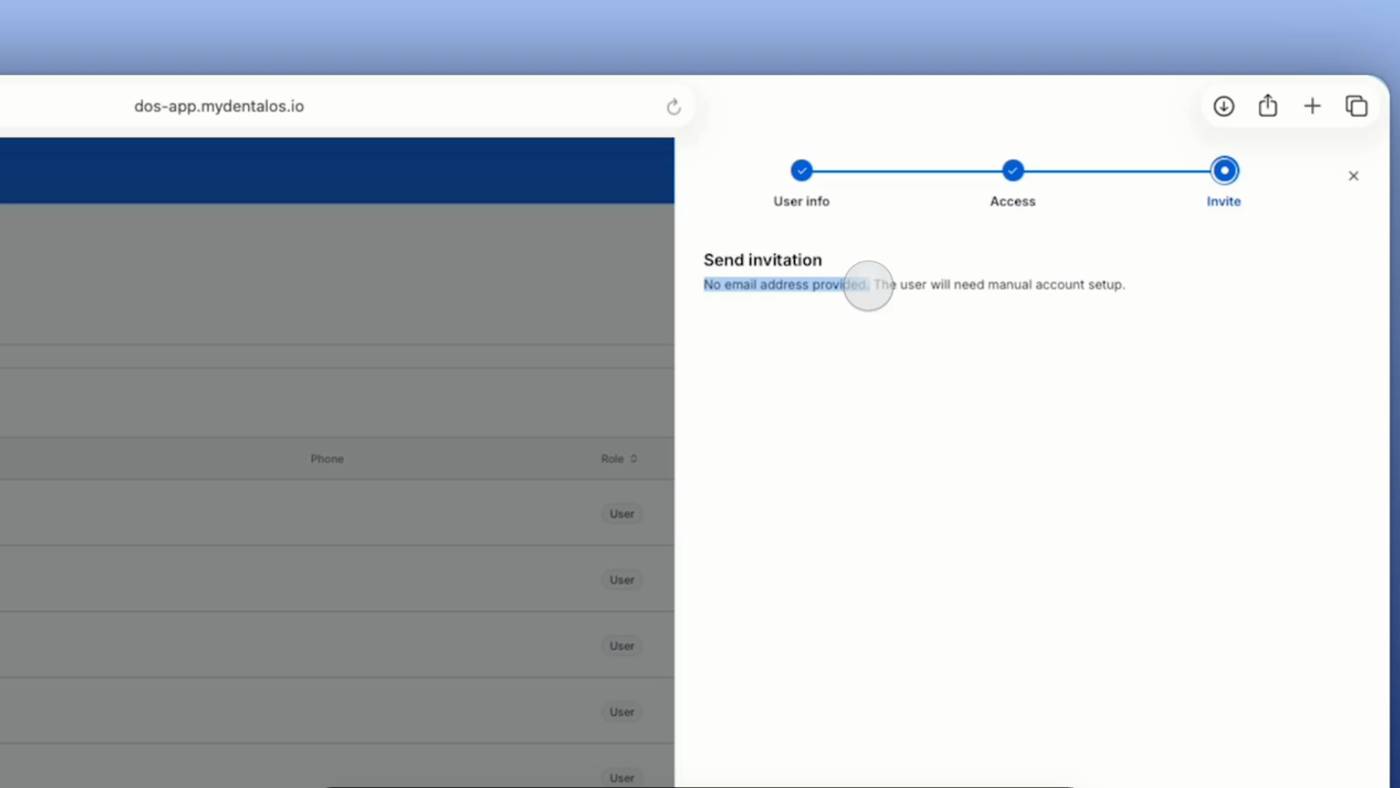
Task: Select the Invite step circle
Action: pos(1224,171)
